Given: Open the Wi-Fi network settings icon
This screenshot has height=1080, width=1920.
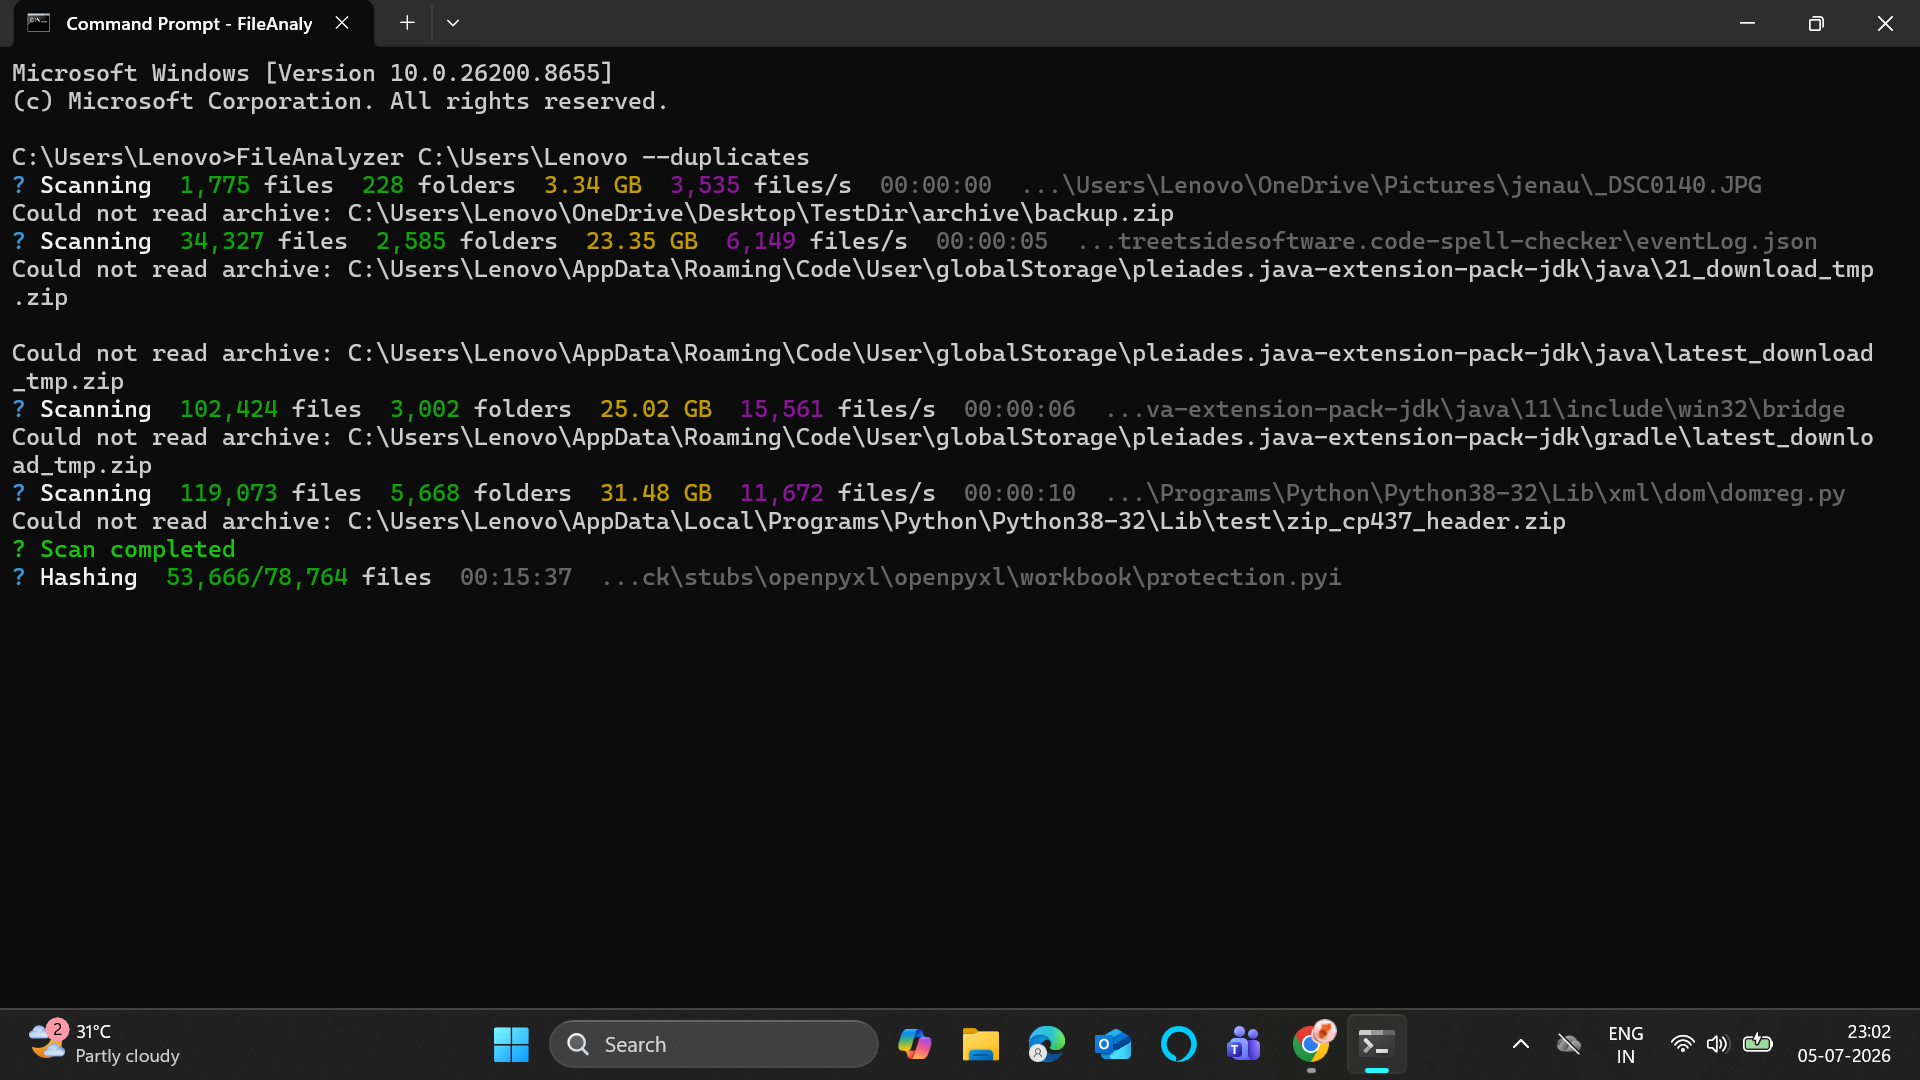Looking at the screenshot, I should [x=1683, y=1044].
